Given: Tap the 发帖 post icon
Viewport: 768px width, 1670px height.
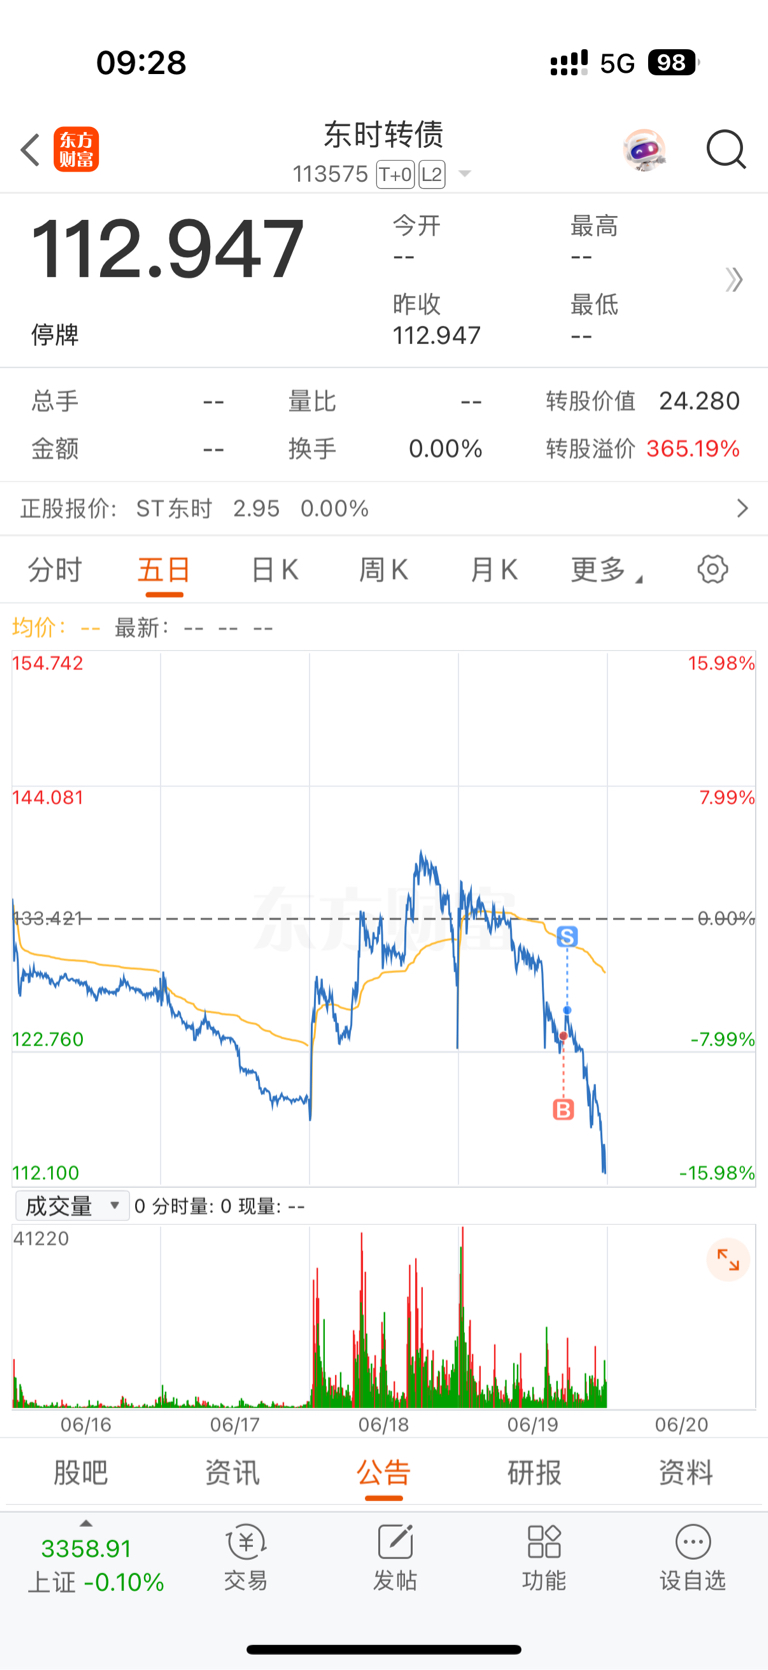Looking at the screenshot, I should click(x=395, y=1558).
